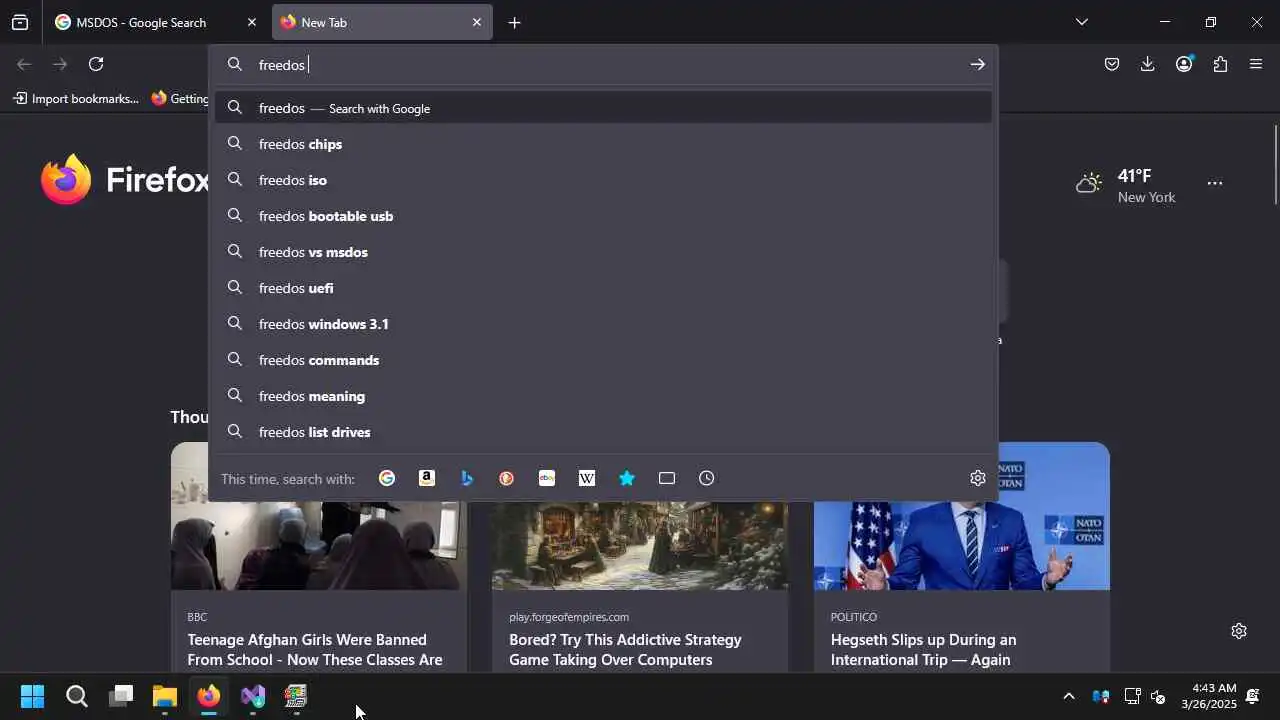This screenshot has height=720, width=1280.
Task: Reload the current page
Action: coord(96,64)
